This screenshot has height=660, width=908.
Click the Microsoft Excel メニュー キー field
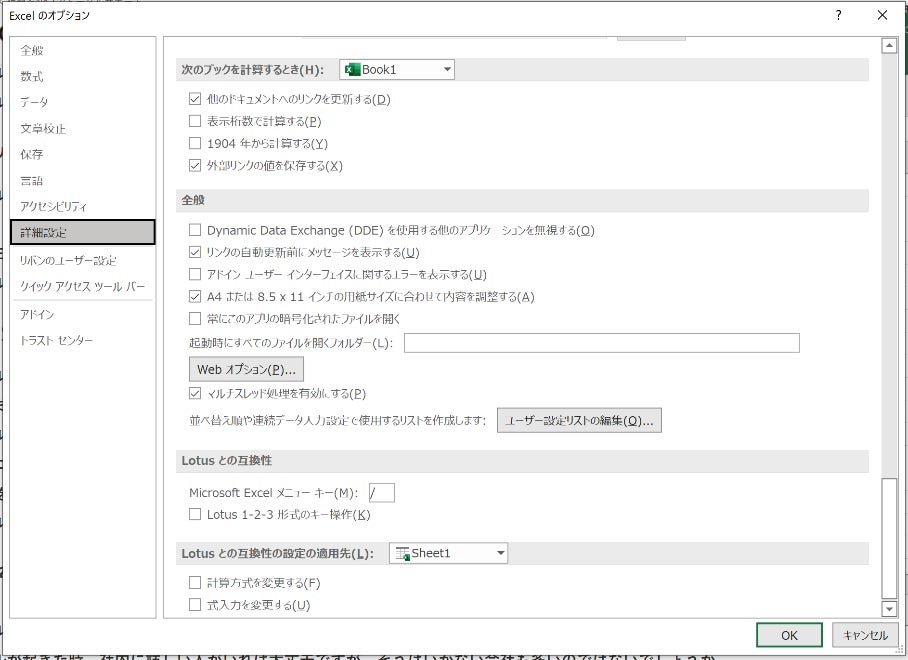pyautogui.click(x=382, y=493)
